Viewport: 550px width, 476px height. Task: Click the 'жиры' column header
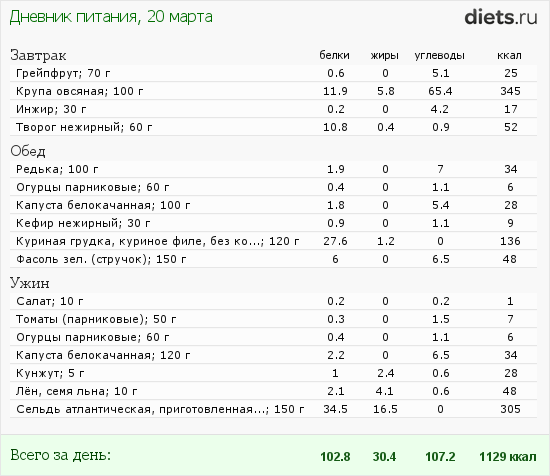(x=385, y=55)
